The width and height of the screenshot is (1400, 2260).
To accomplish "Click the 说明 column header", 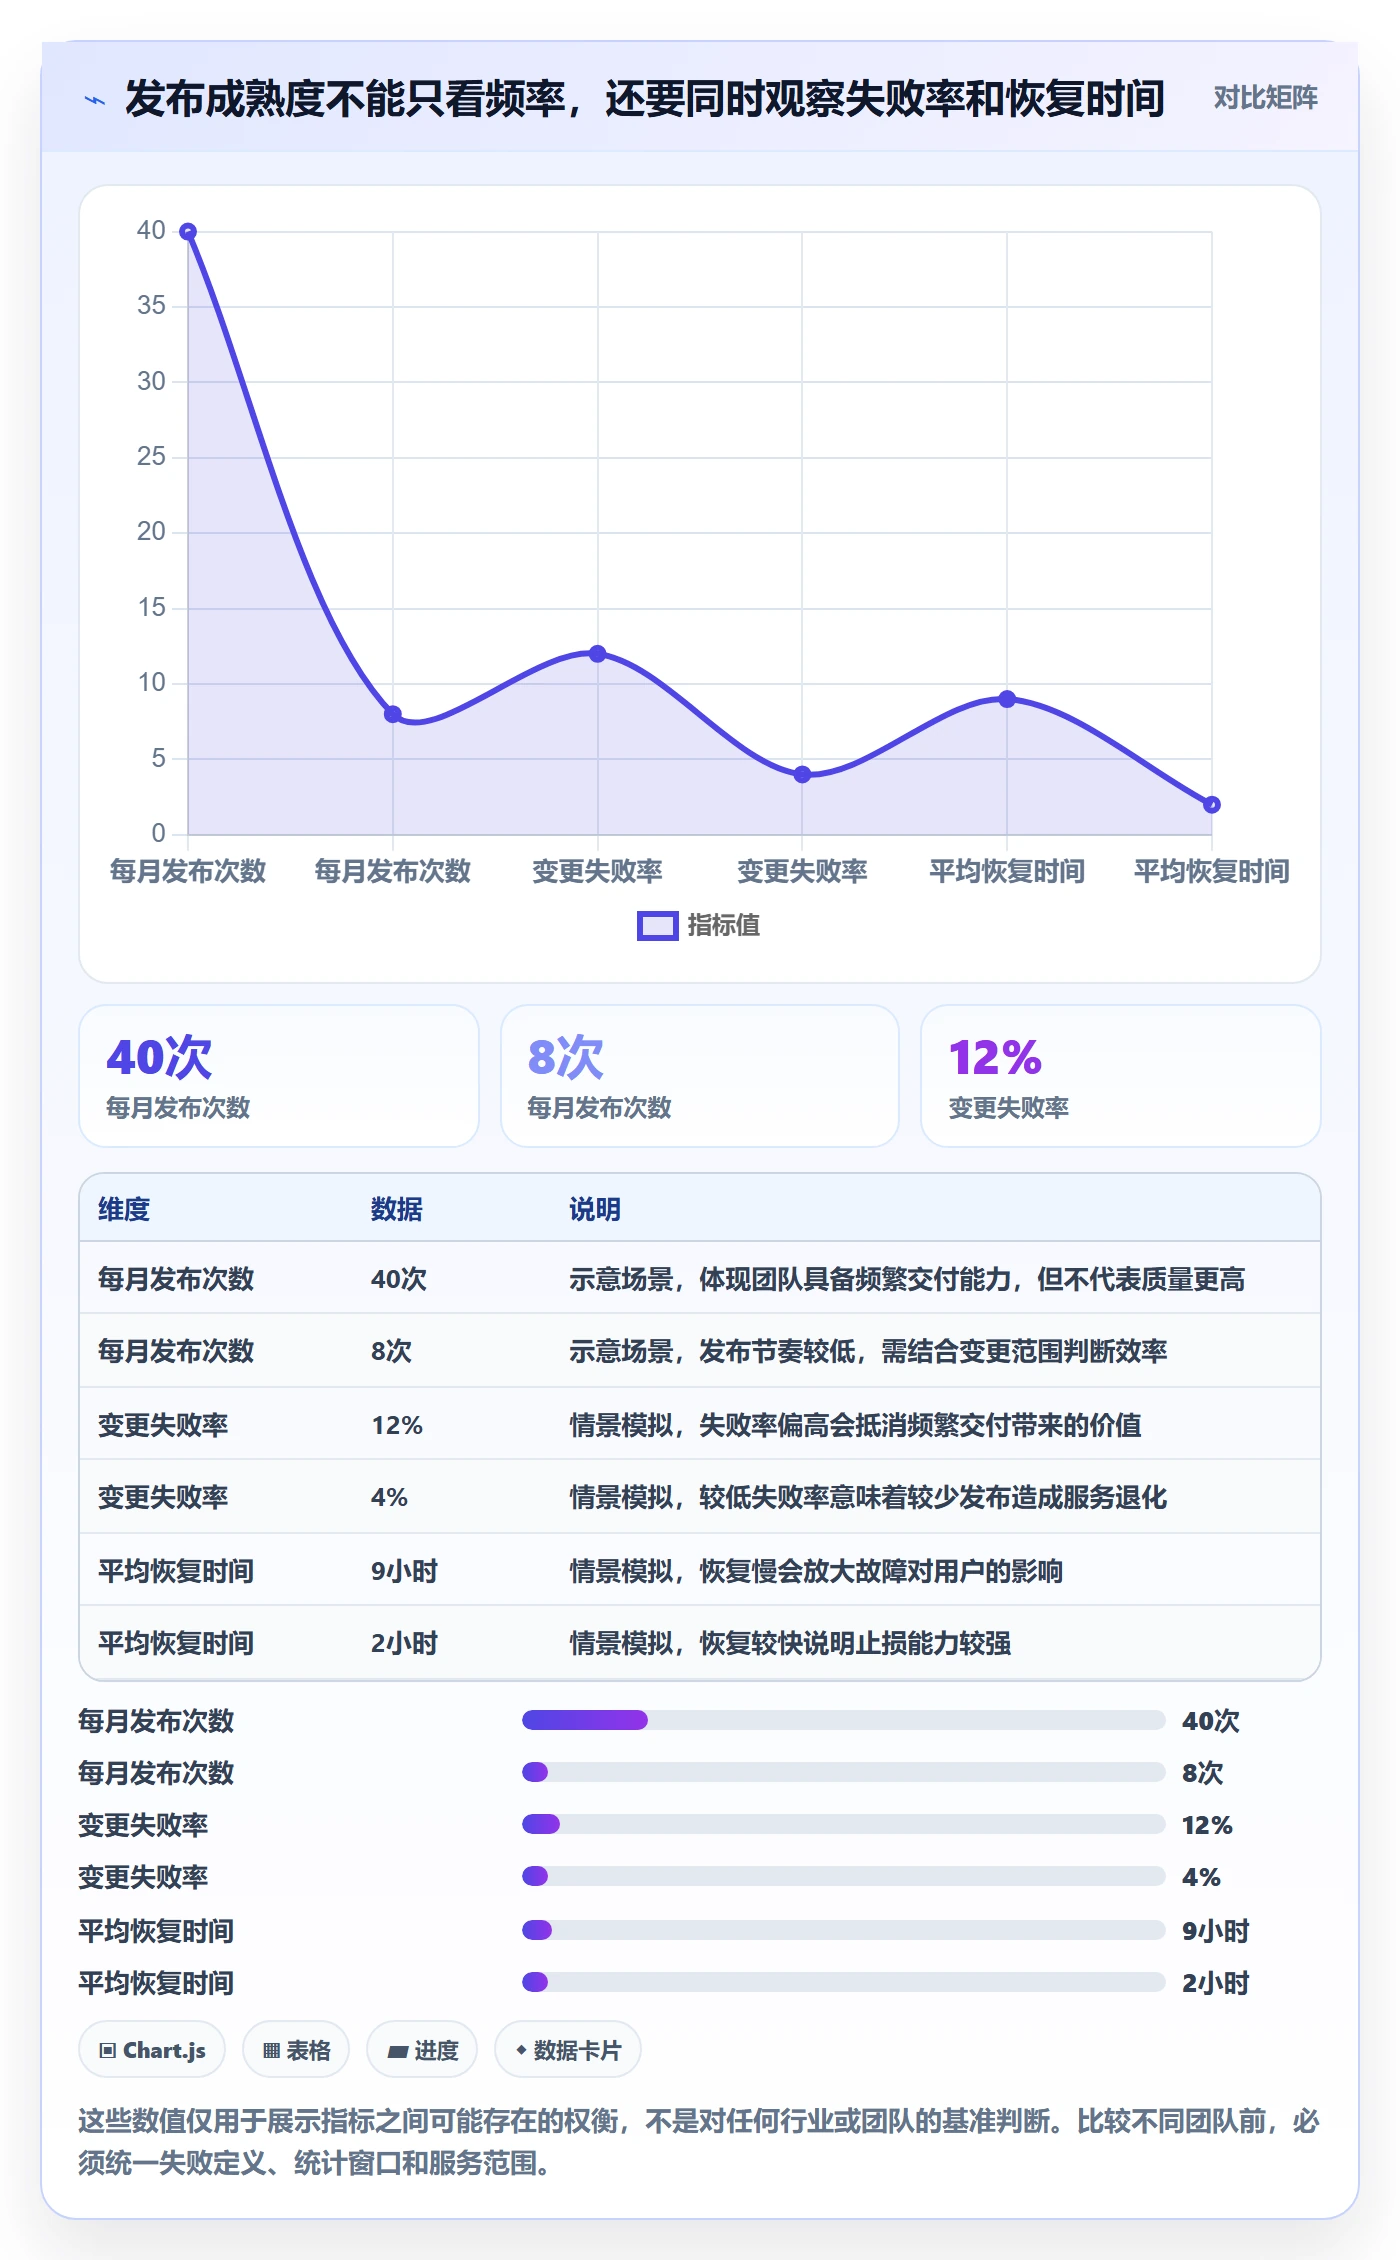I will click(x=595, y=1209).
